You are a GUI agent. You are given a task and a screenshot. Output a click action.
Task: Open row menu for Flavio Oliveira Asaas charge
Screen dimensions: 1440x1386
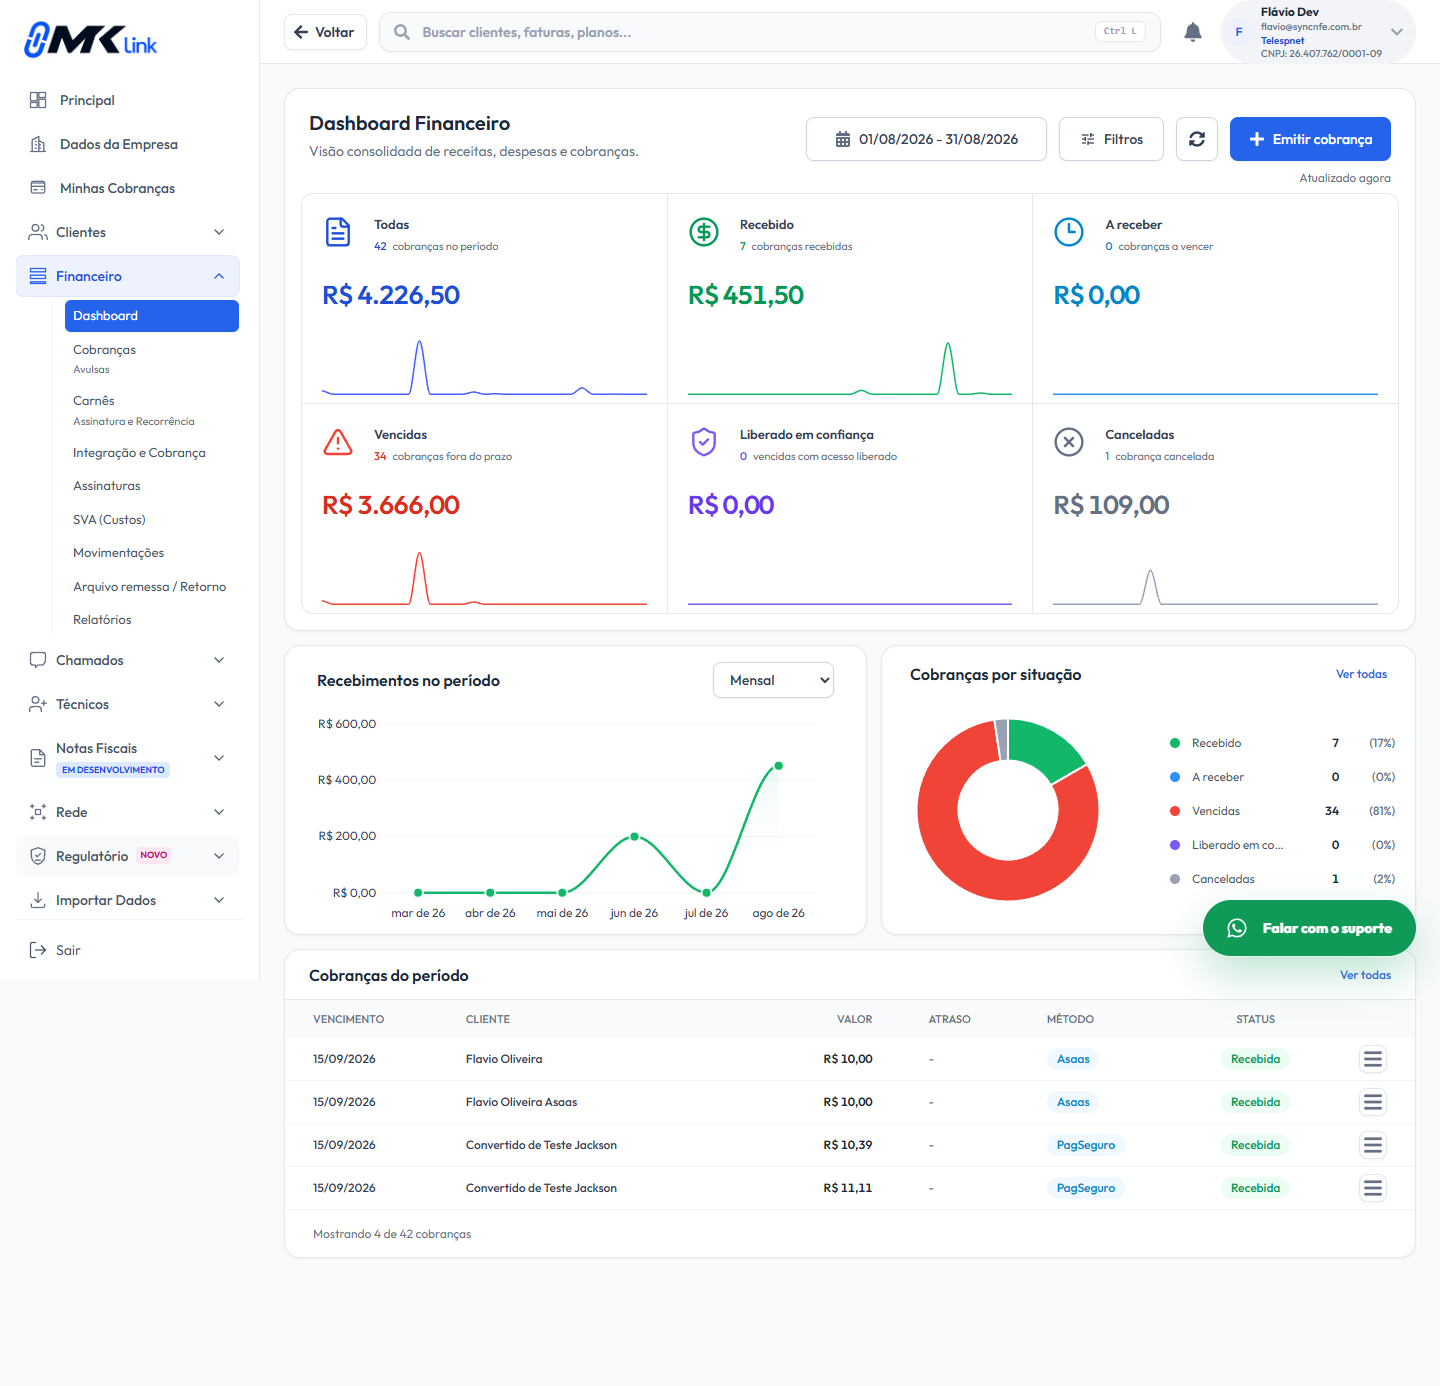click(x=1373, y=1102)
